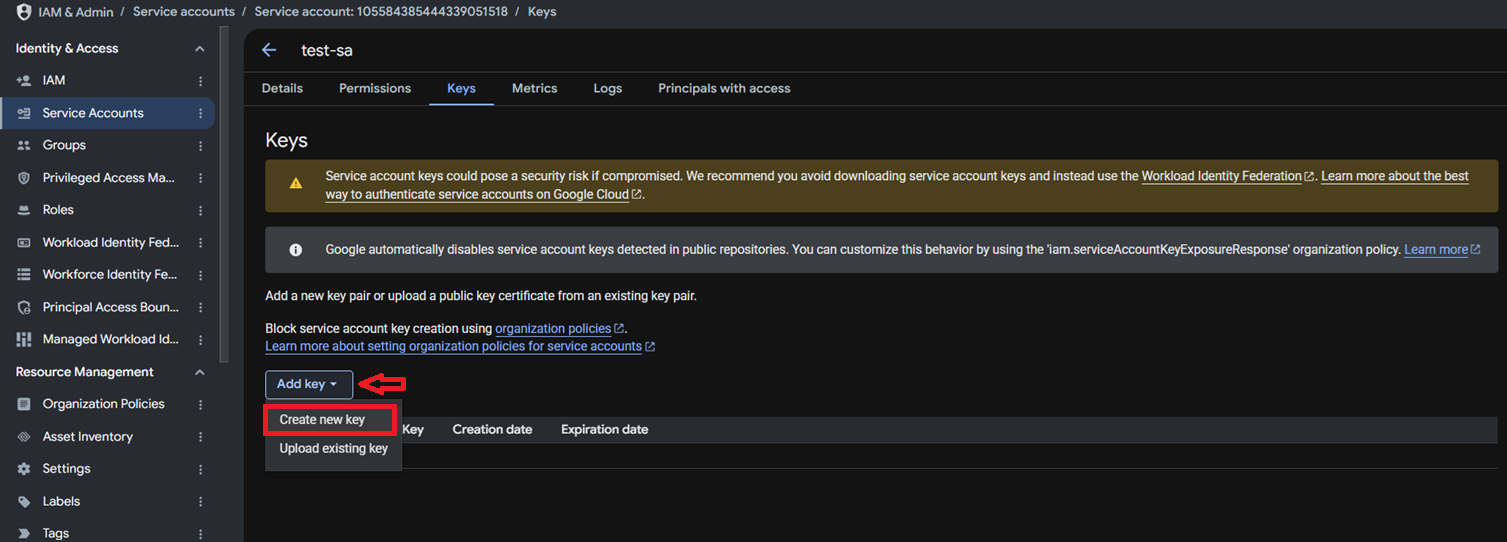
Task: Select the Keys tab
Action: click(x=461, y=88)
